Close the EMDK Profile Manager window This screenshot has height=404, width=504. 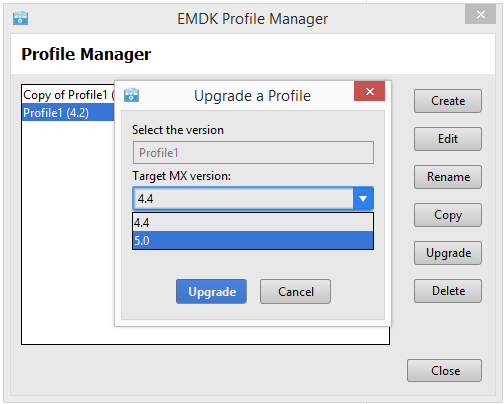click(x=480, y=15)
